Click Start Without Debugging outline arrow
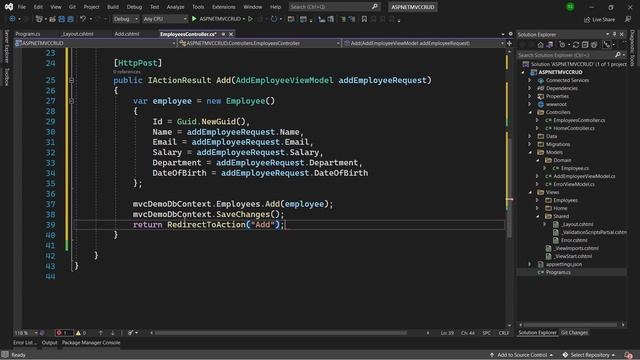This screenshot has height=360, width=640. 251,19
